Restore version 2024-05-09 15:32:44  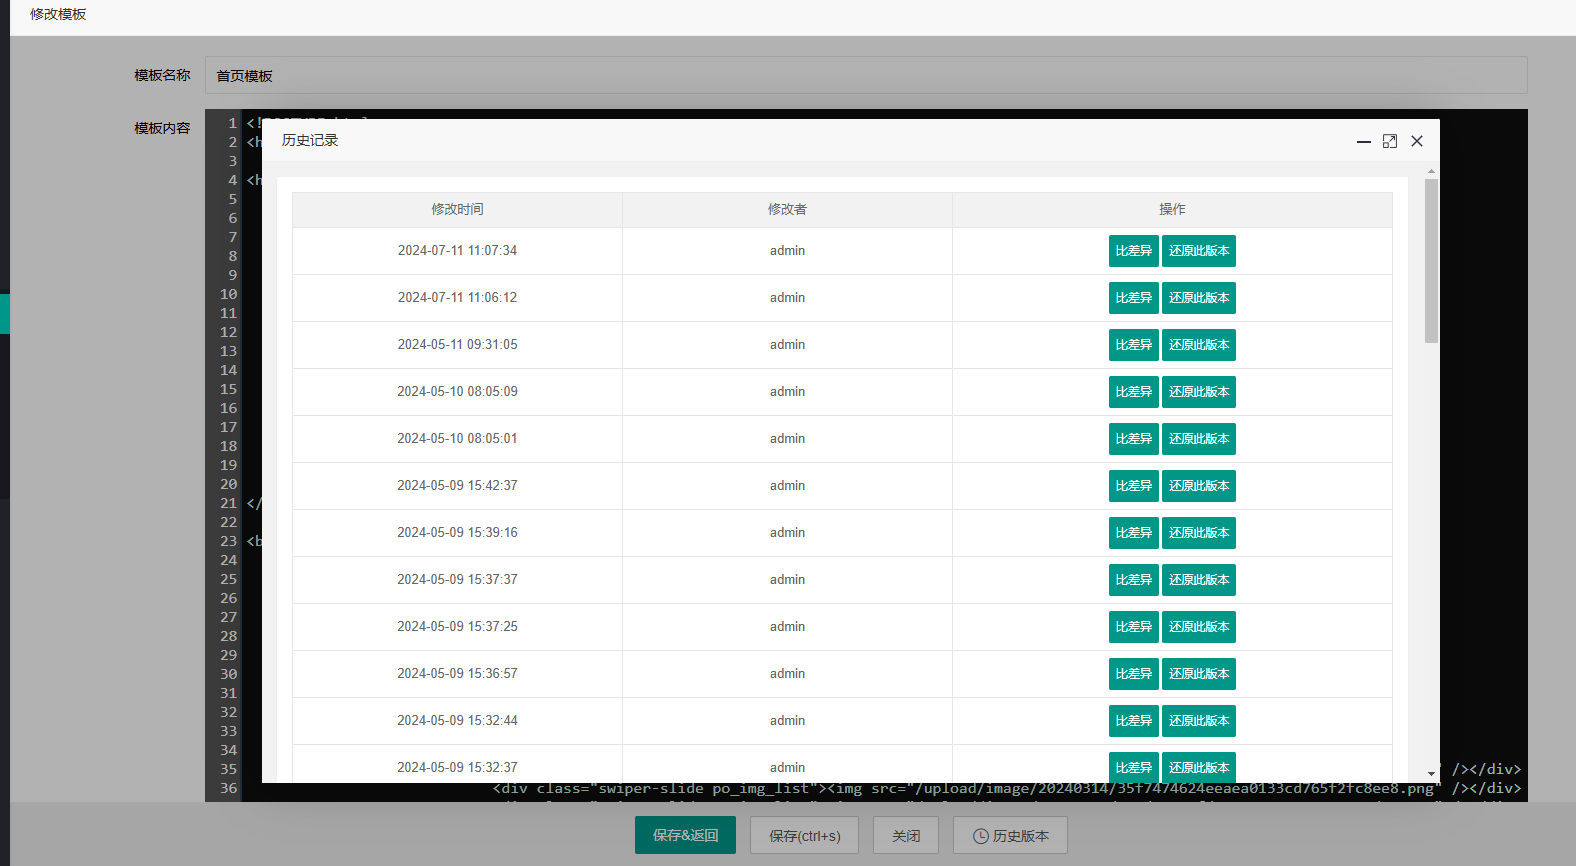(1199, 721)
